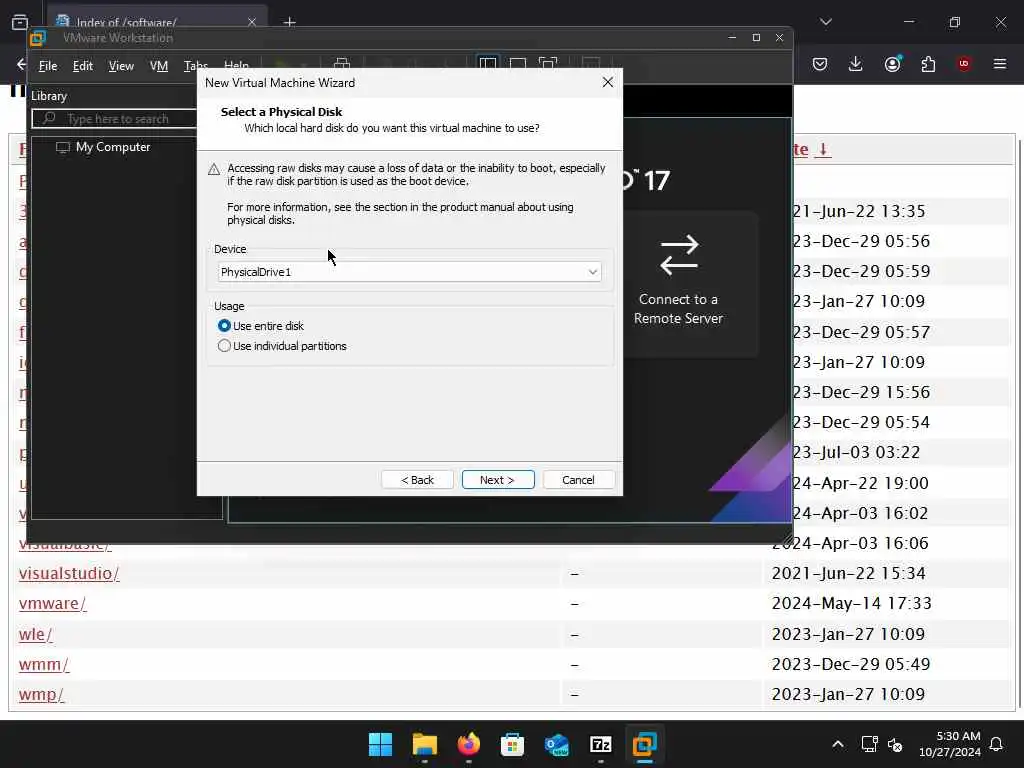Open the wmm/ directory link
This screenshot has width=1024, height=768.
coord(44,664)
